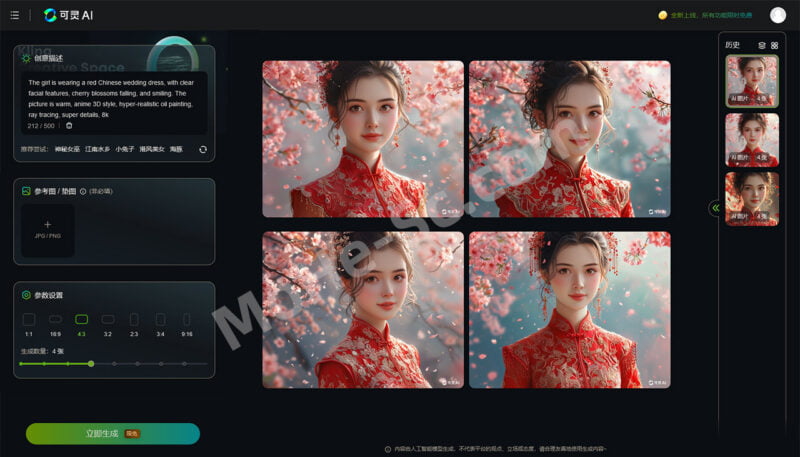Select the 16:9 aspect ratio
This screenshot has height=457, width=800.
point(55,324)
